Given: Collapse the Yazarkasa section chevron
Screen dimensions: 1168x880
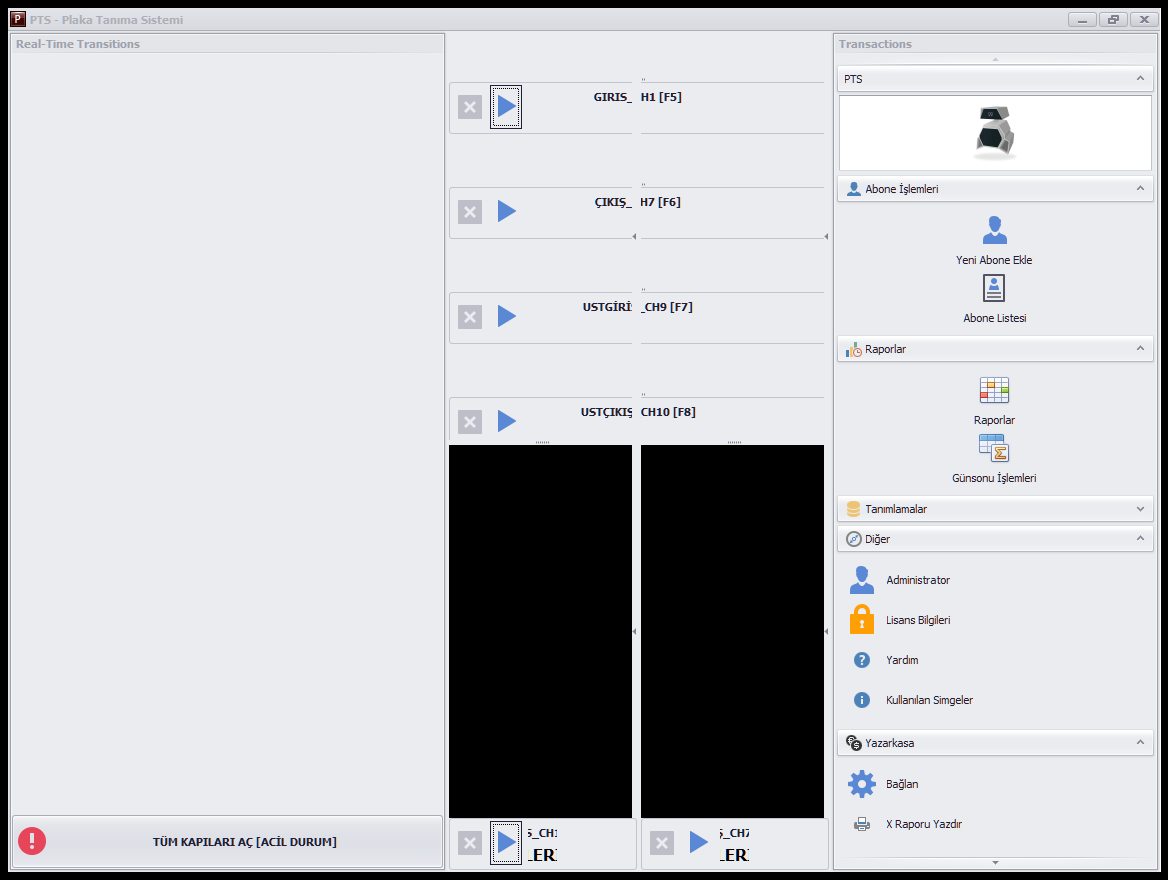Looking at the screenshot, I should (1140, 743).
